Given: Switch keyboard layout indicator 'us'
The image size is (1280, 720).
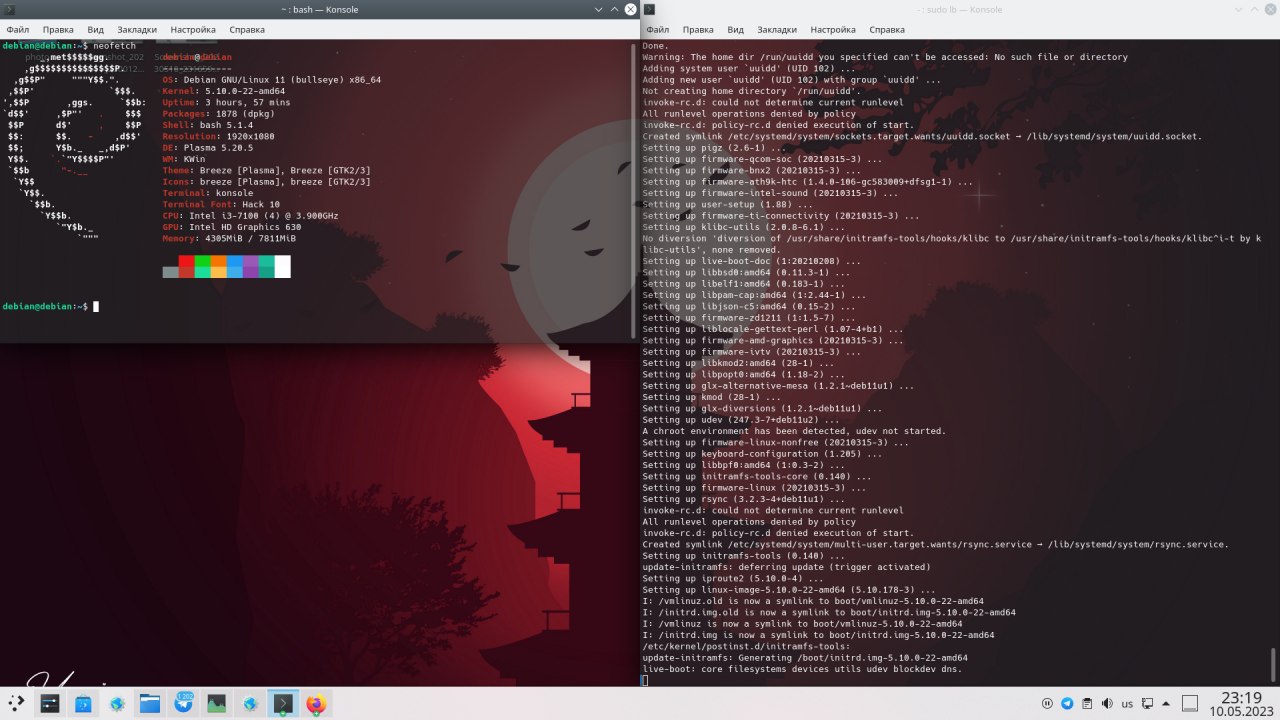Looking at the screenshot, I should click(1127, 704).
